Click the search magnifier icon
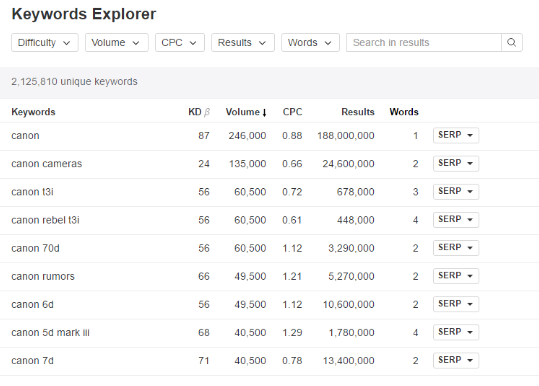This screenshot has height=386, width=539. click(512, 43)
